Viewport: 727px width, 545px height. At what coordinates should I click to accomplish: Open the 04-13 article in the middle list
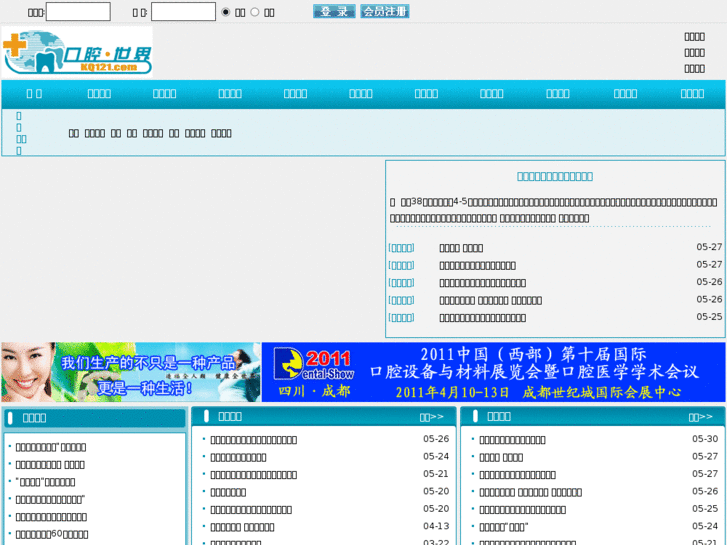click(x=242, y=527)
